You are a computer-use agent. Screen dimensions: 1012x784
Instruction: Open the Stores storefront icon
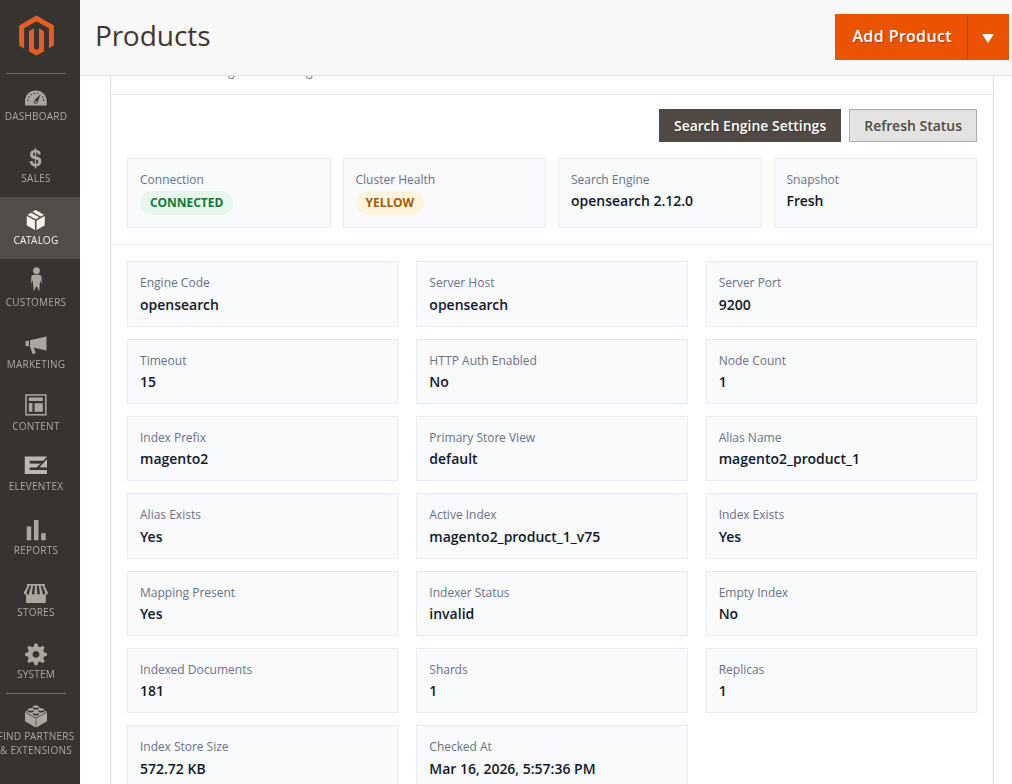(x=36, y=592)
